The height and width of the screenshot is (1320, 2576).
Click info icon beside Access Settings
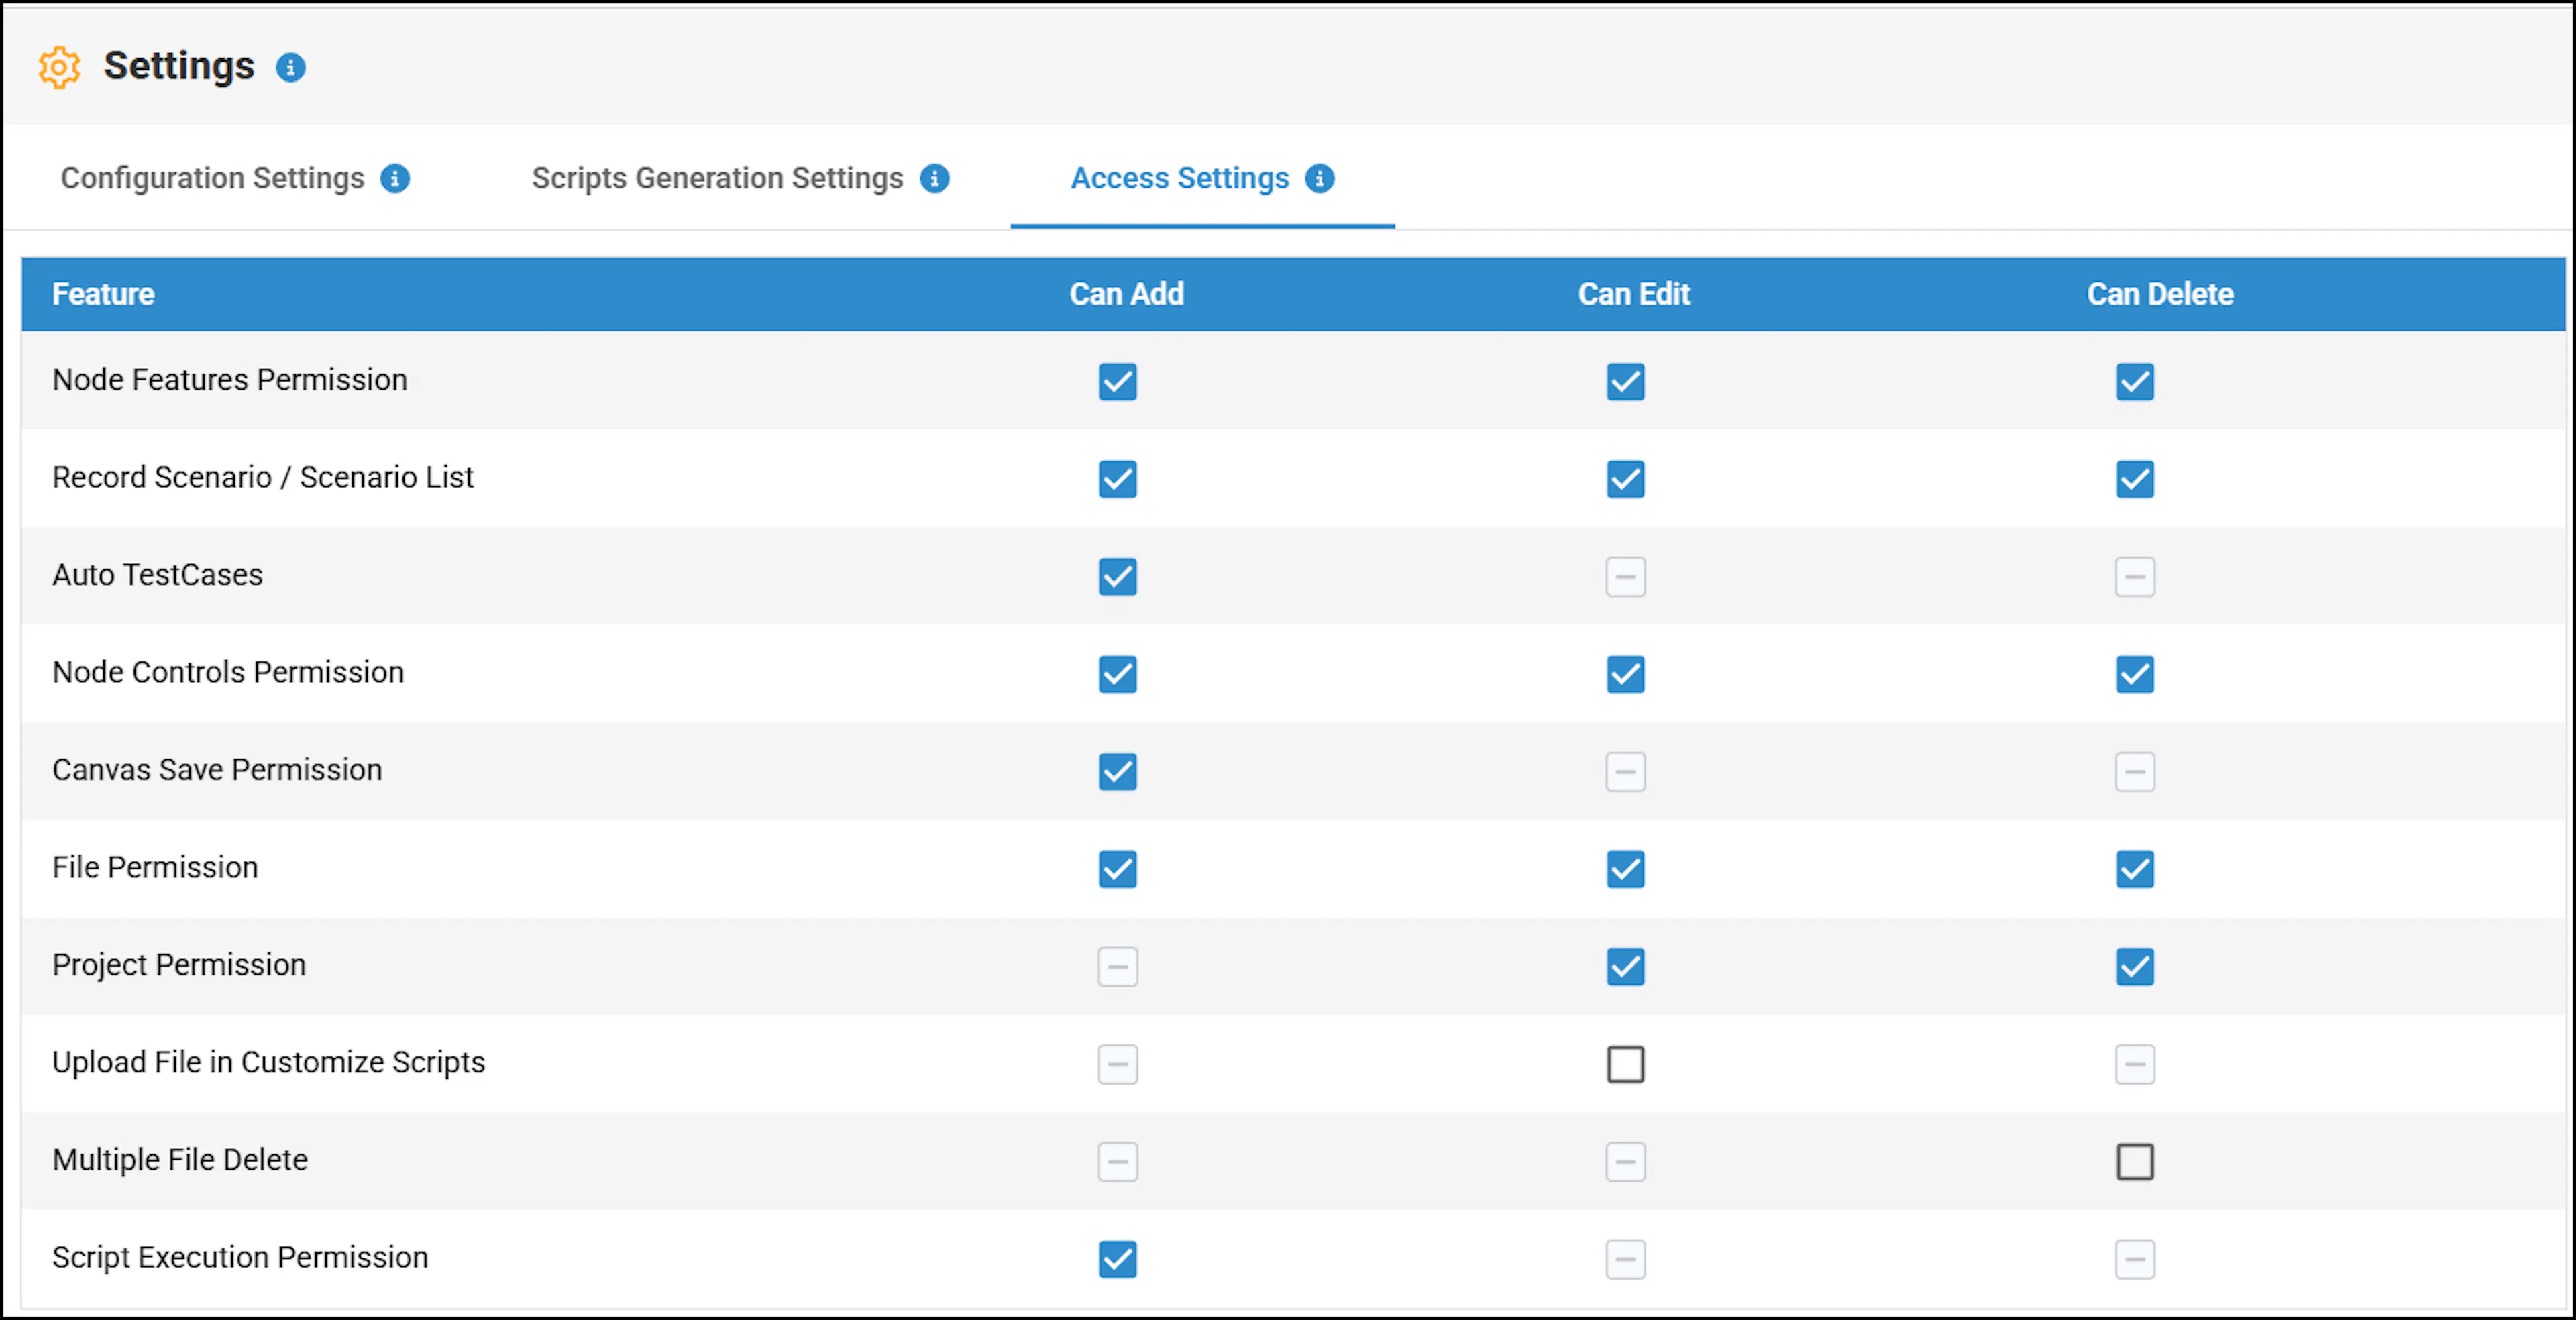point(1320,179)
